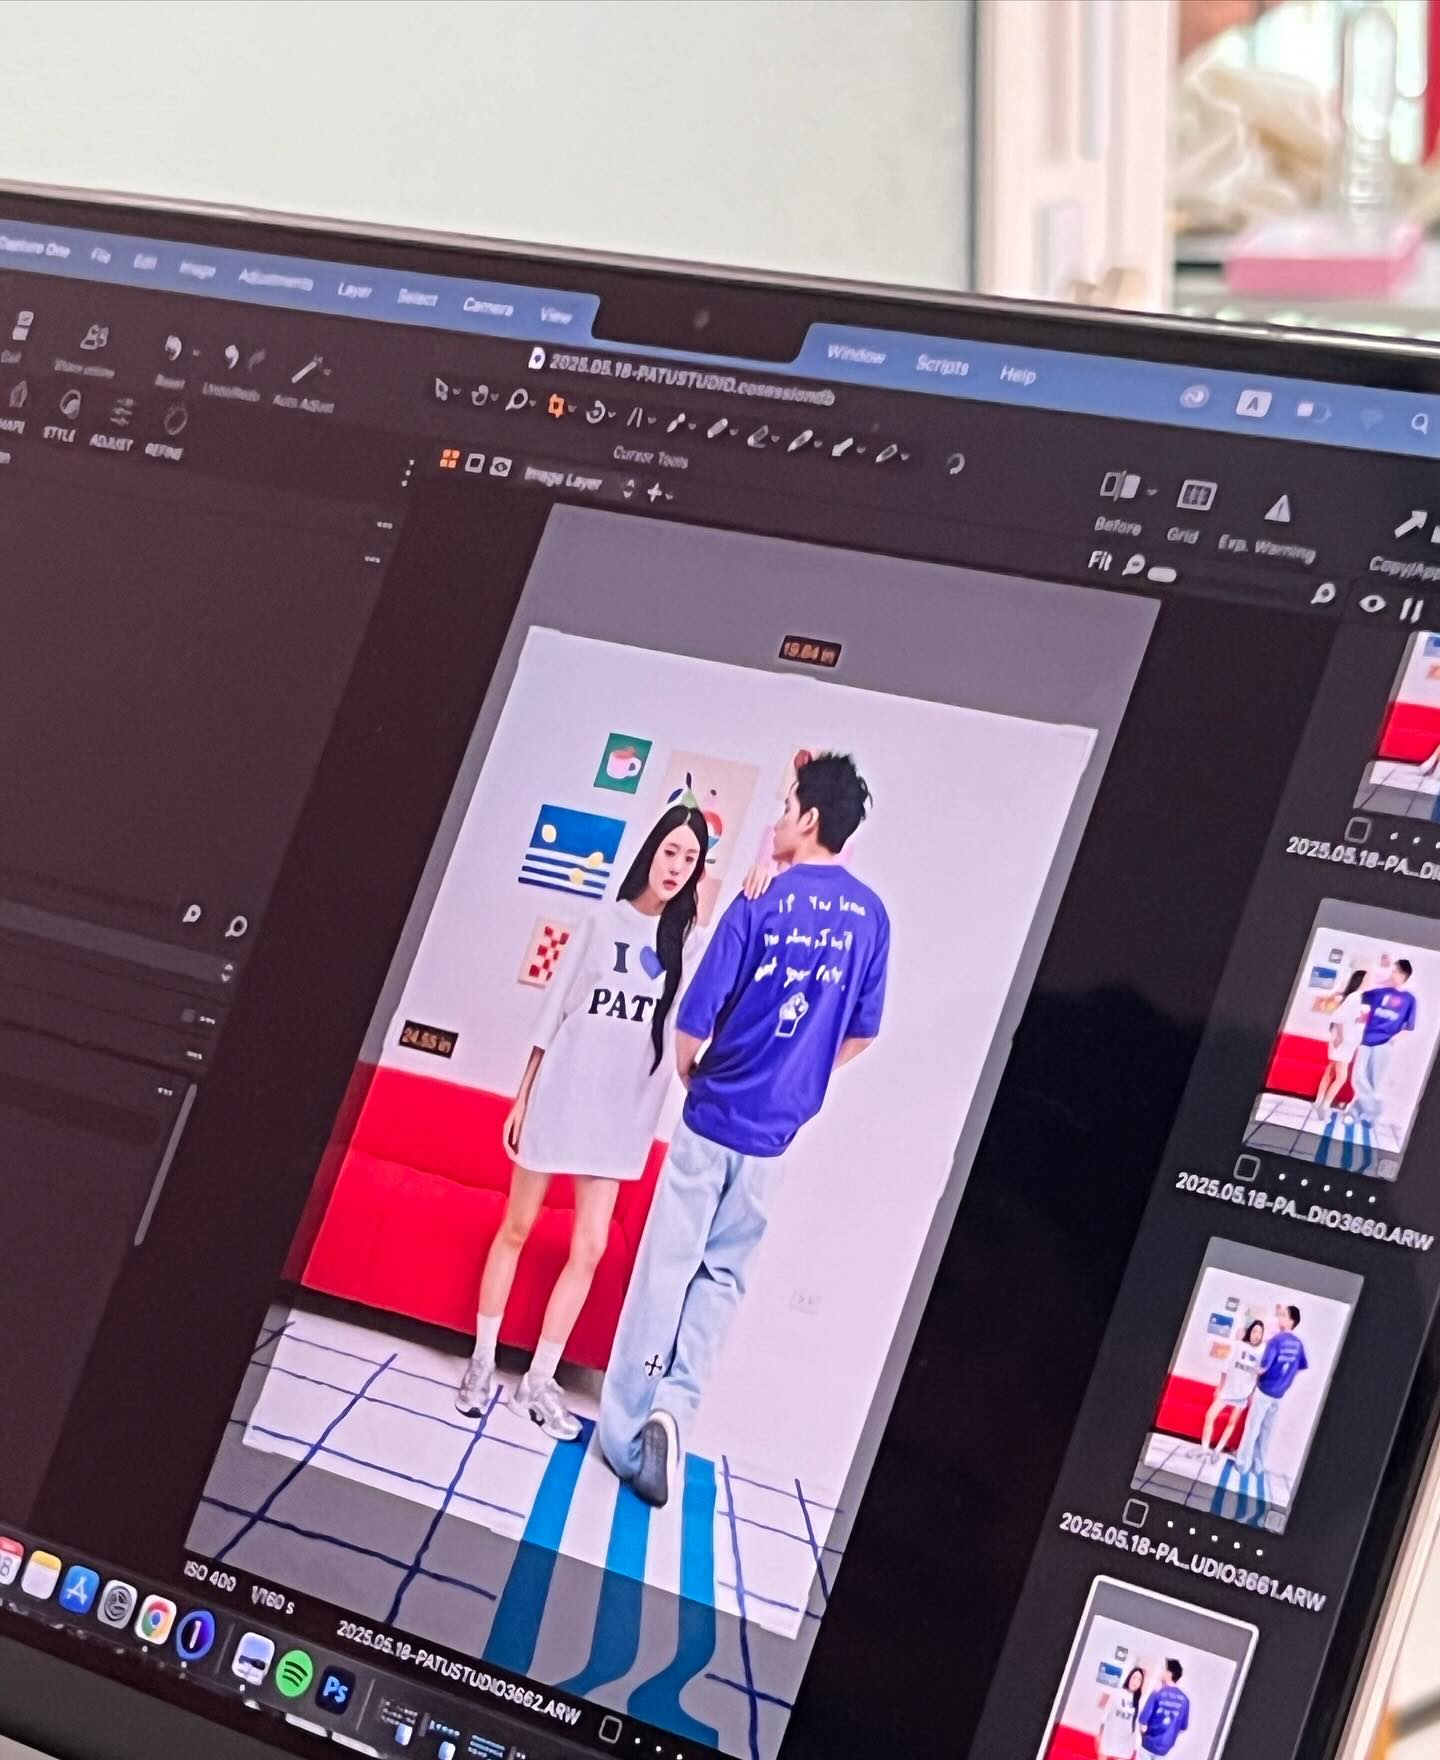Click the Fit zoom button
The image size is (1440, 1760).
(1099, 561)
